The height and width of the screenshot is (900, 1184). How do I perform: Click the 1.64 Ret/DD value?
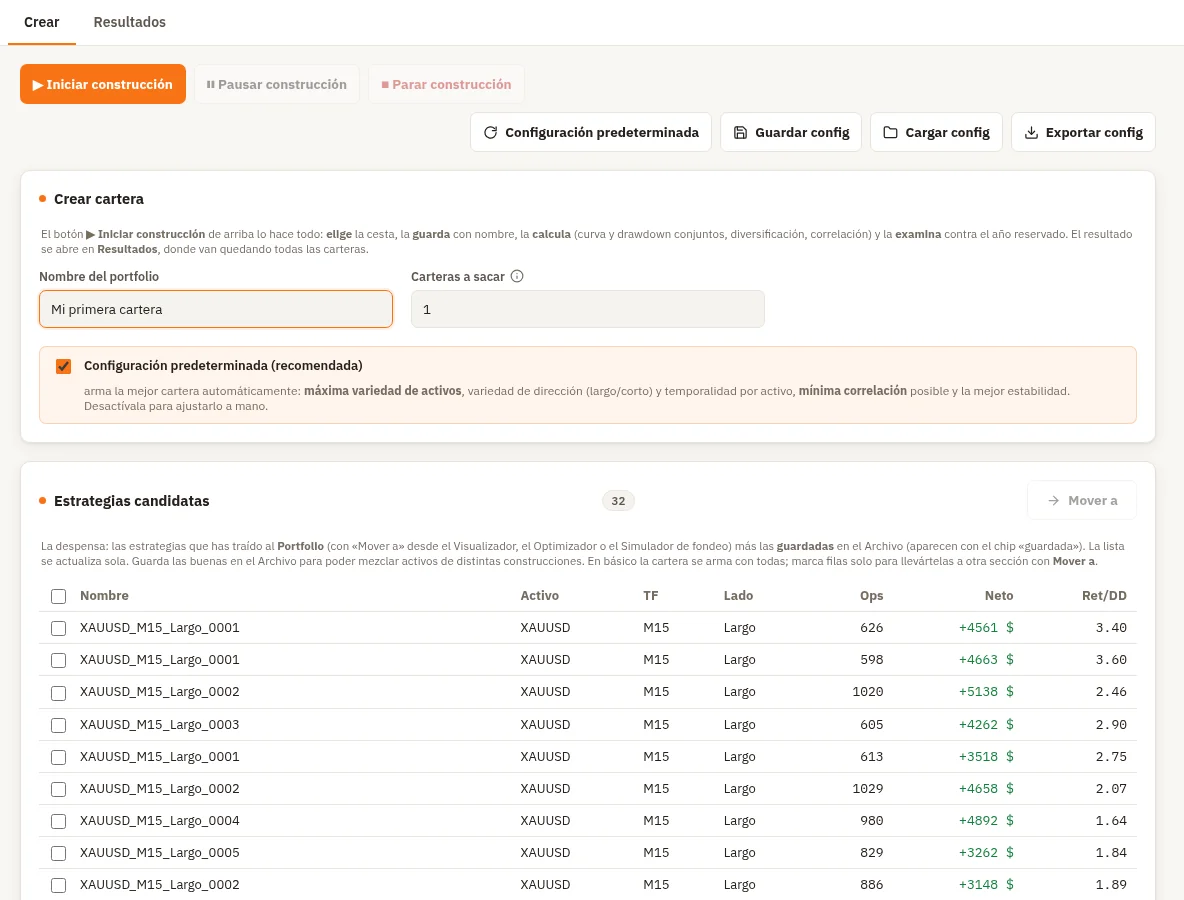tap(1111, 821)
